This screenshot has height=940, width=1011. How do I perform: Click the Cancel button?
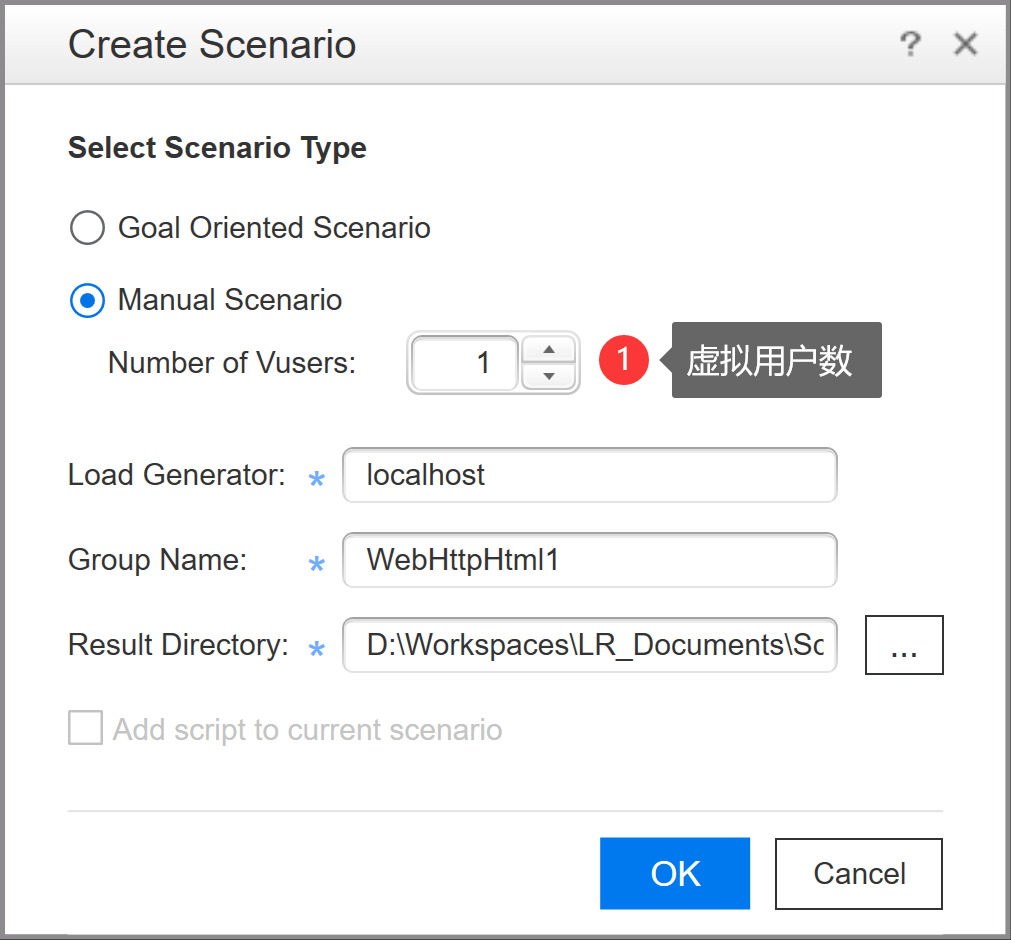(858, 873)
